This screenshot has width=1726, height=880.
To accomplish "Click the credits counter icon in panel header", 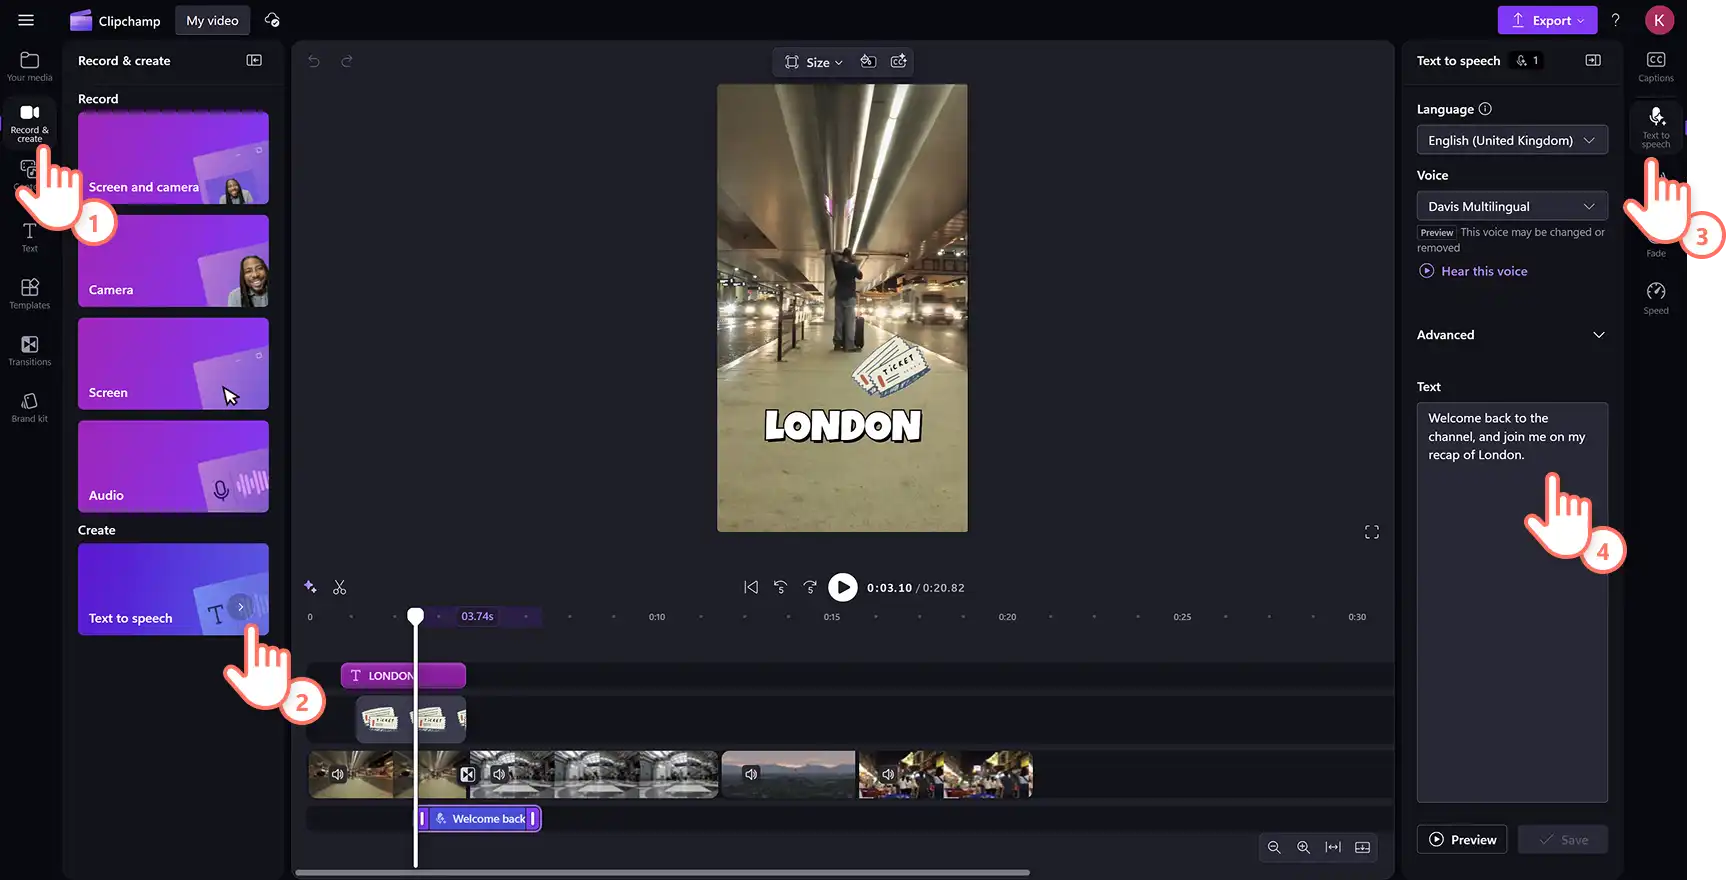I will [1527, 61].
